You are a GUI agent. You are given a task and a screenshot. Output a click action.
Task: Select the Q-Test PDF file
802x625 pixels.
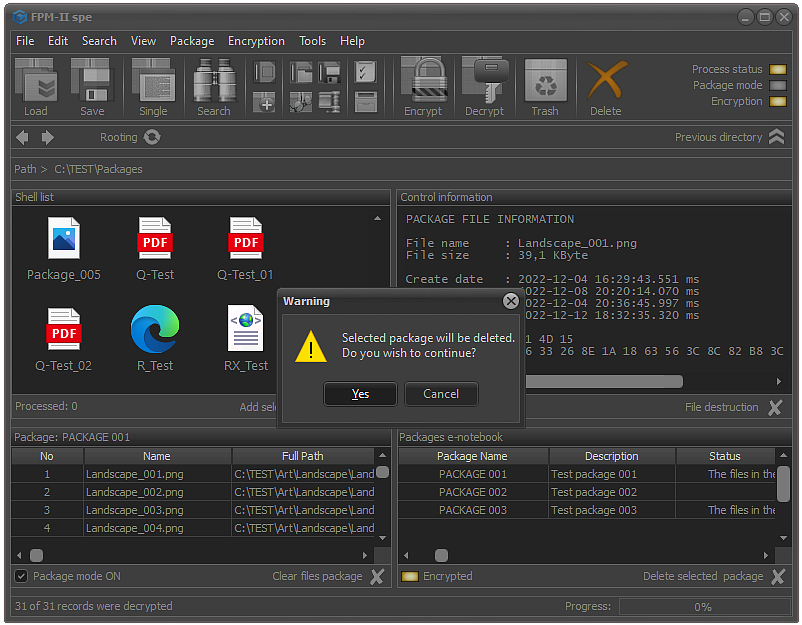pyautogui.click(x=155, y=249)
